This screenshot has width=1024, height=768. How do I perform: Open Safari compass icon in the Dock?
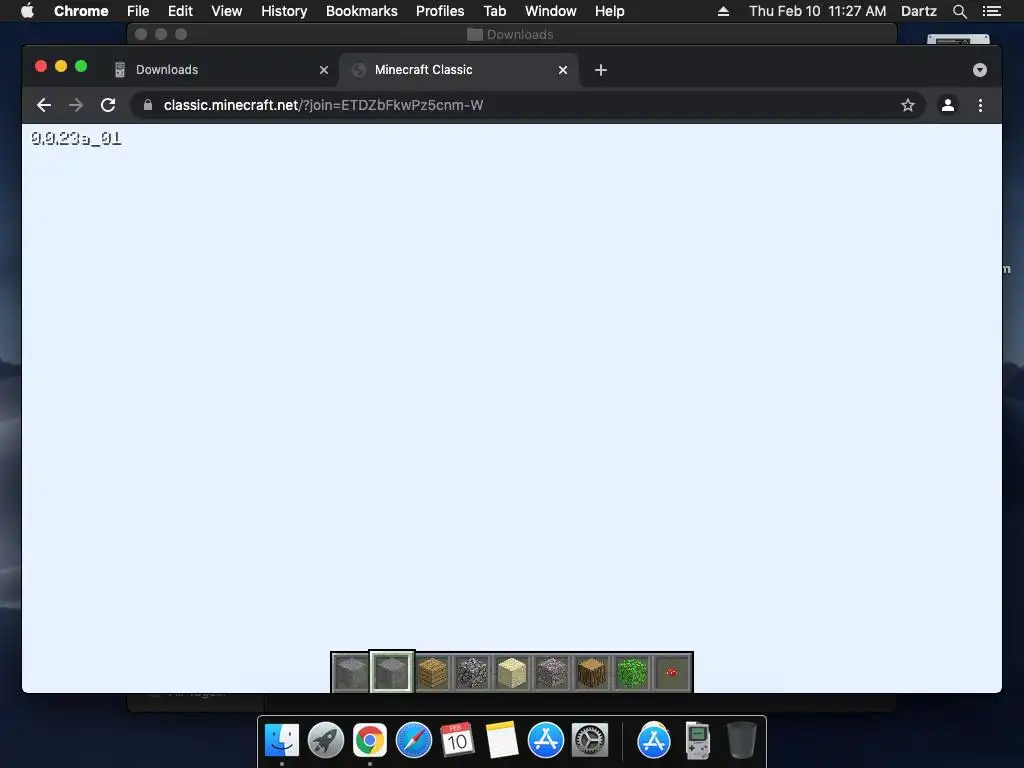tap(413, 741)
